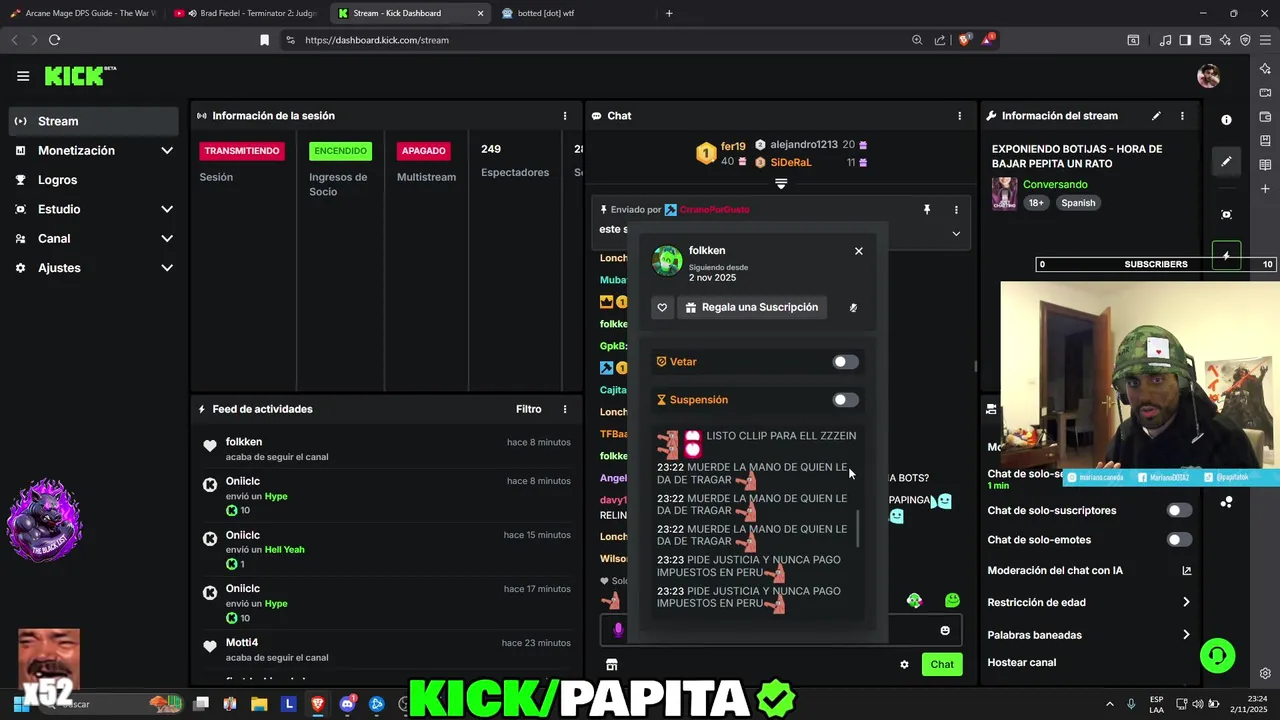This screenshot has height=720, width=1280.
Task: Open Moderación del chat con IA external link
Action: click(x=1187, y=571)
